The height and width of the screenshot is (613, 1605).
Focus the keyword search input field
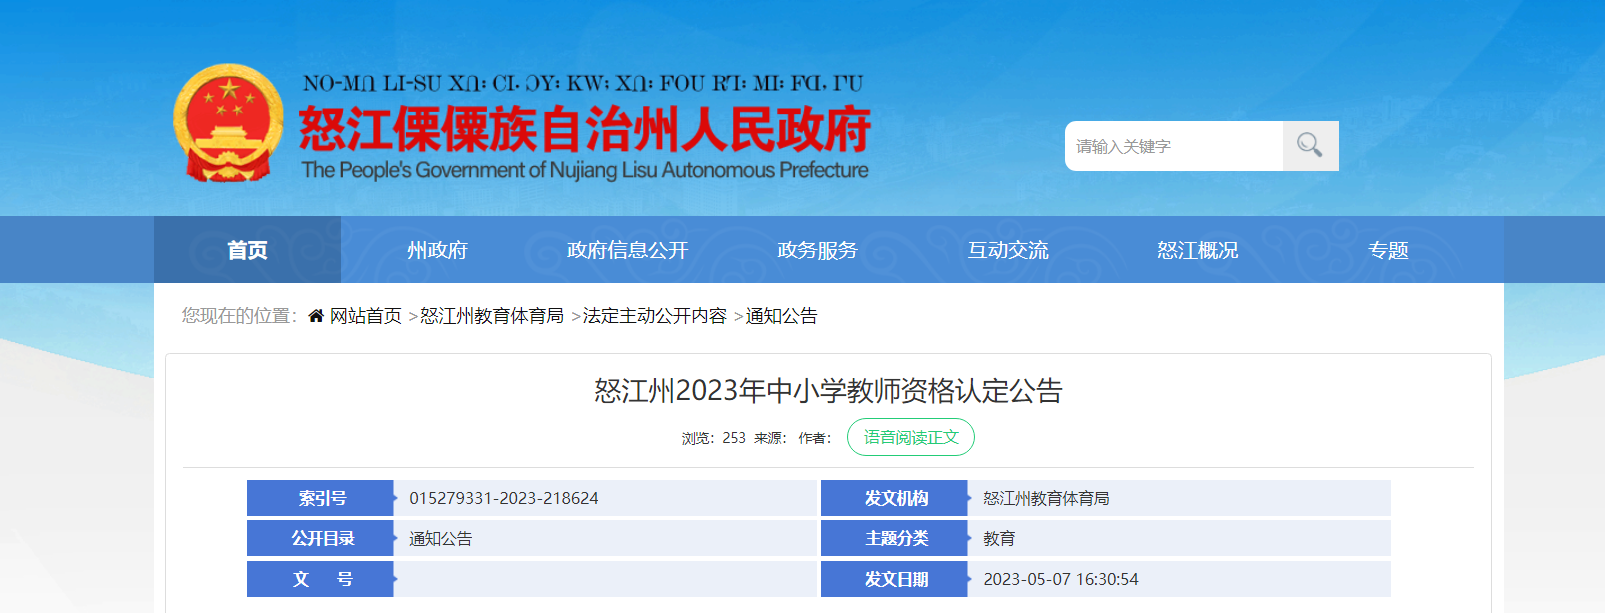[x=1174, y=146]
